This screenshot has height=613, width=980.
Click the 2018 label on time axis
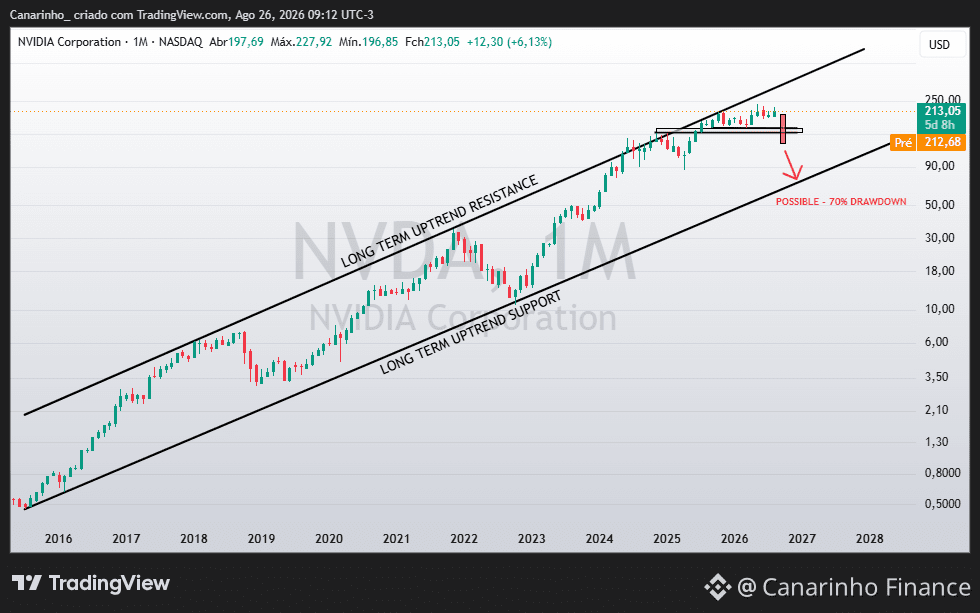pos(194,539)
